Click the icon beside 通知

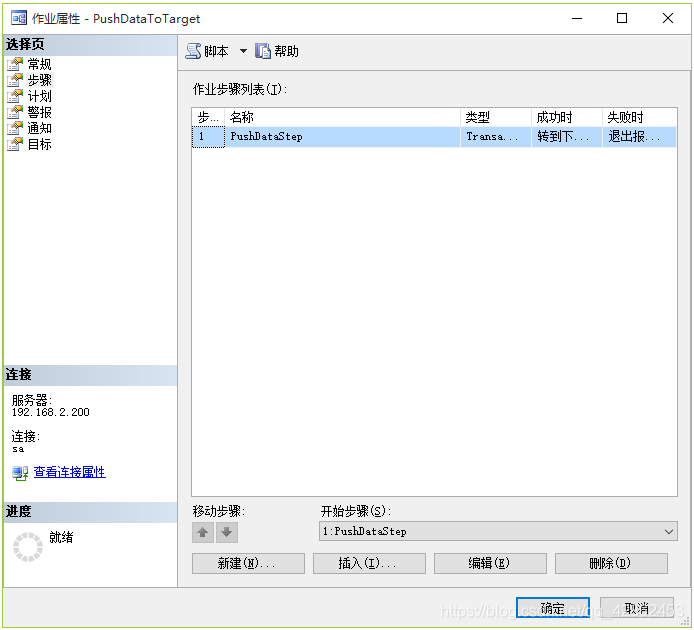click(x=15, y=128)
